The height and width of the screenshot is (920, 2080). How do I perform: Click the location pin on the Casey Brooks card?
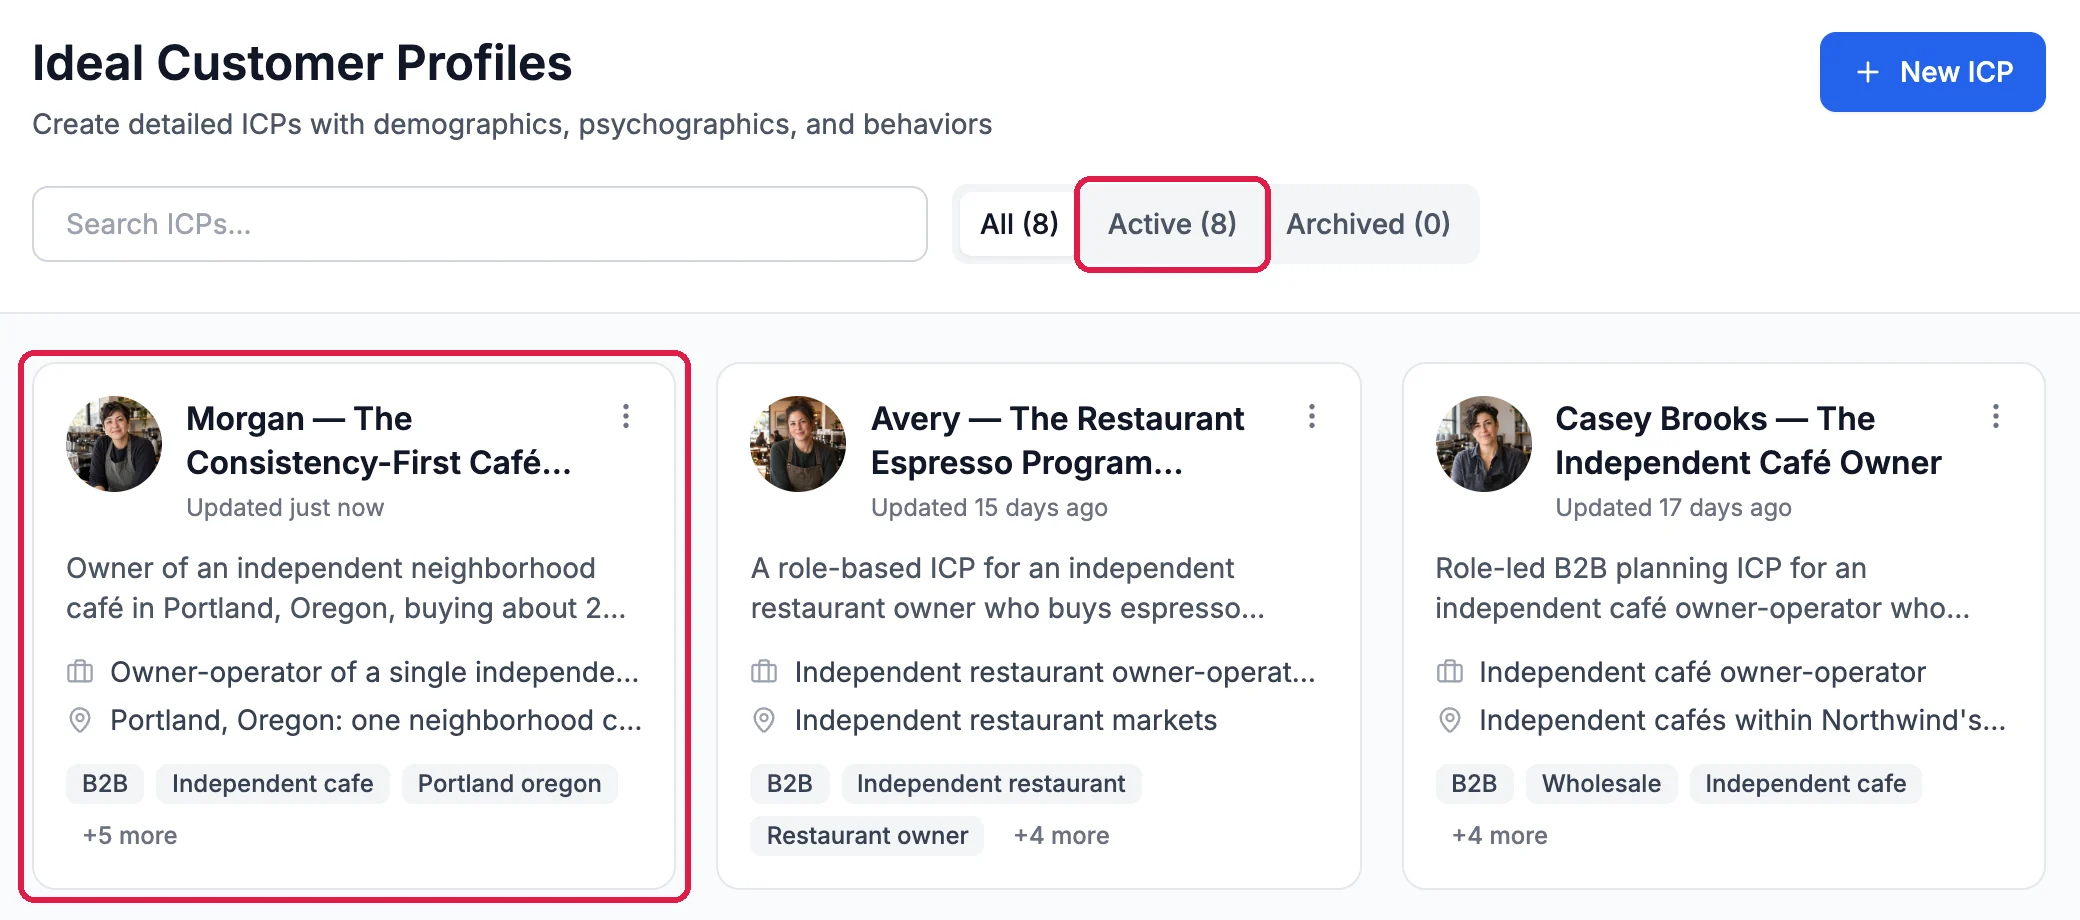1449,720
